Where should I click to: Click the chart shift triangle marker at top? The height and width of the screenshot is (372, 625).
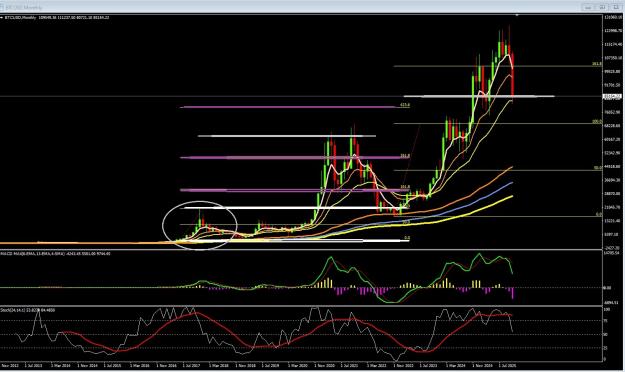pos(517,15)
